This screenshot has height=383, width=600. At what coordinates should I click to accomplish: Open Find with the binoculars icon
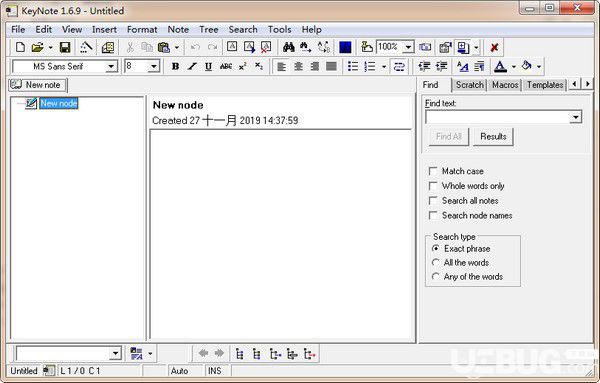click(x=289, y=47)
